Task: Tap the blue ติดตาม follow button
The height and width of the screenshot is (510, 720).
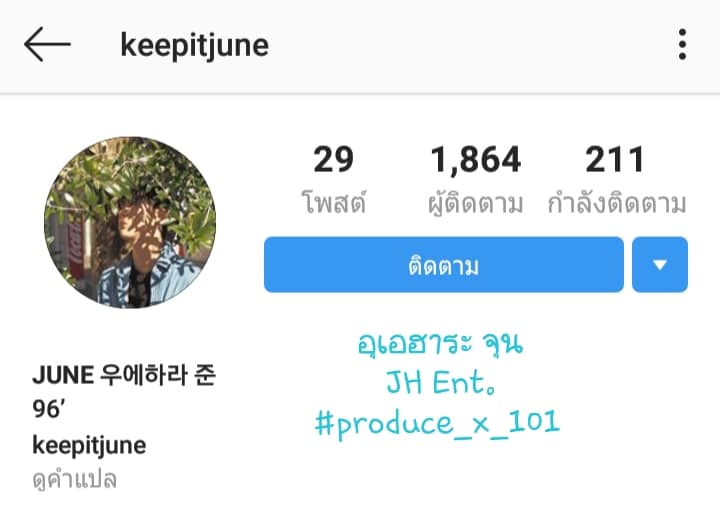Action: [444, 264]
